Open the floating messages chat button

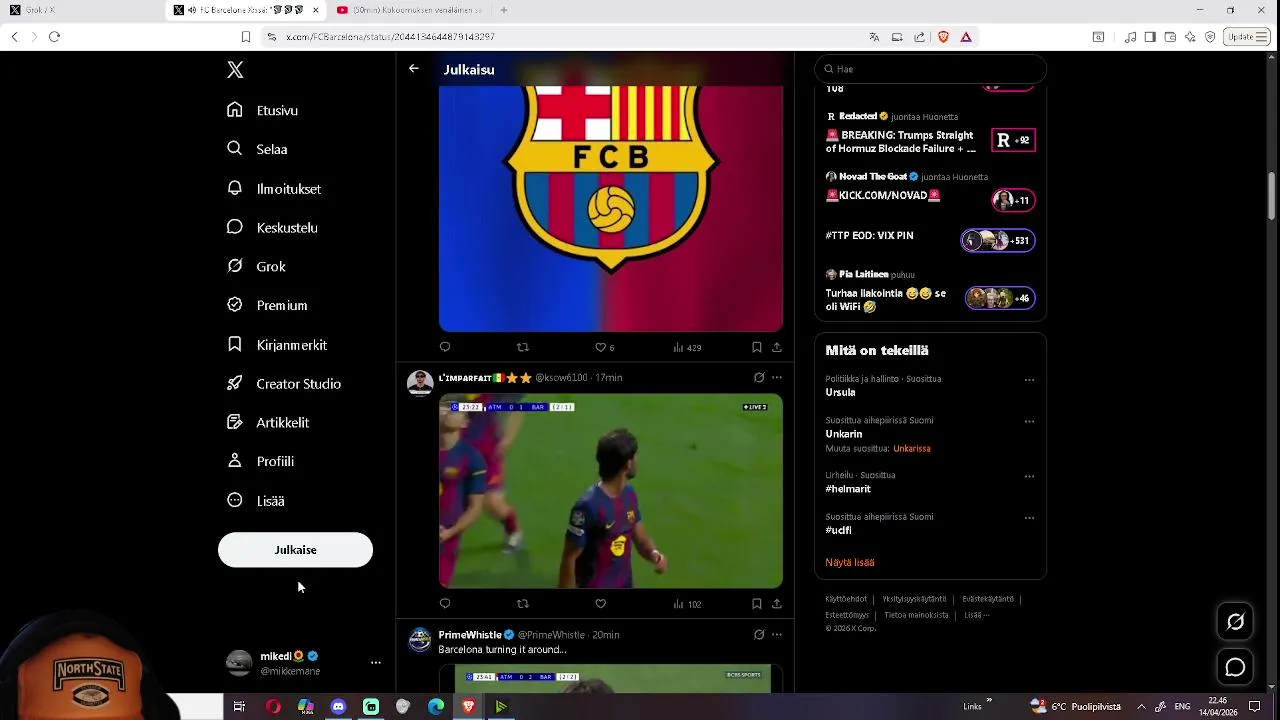[1235, 667]
